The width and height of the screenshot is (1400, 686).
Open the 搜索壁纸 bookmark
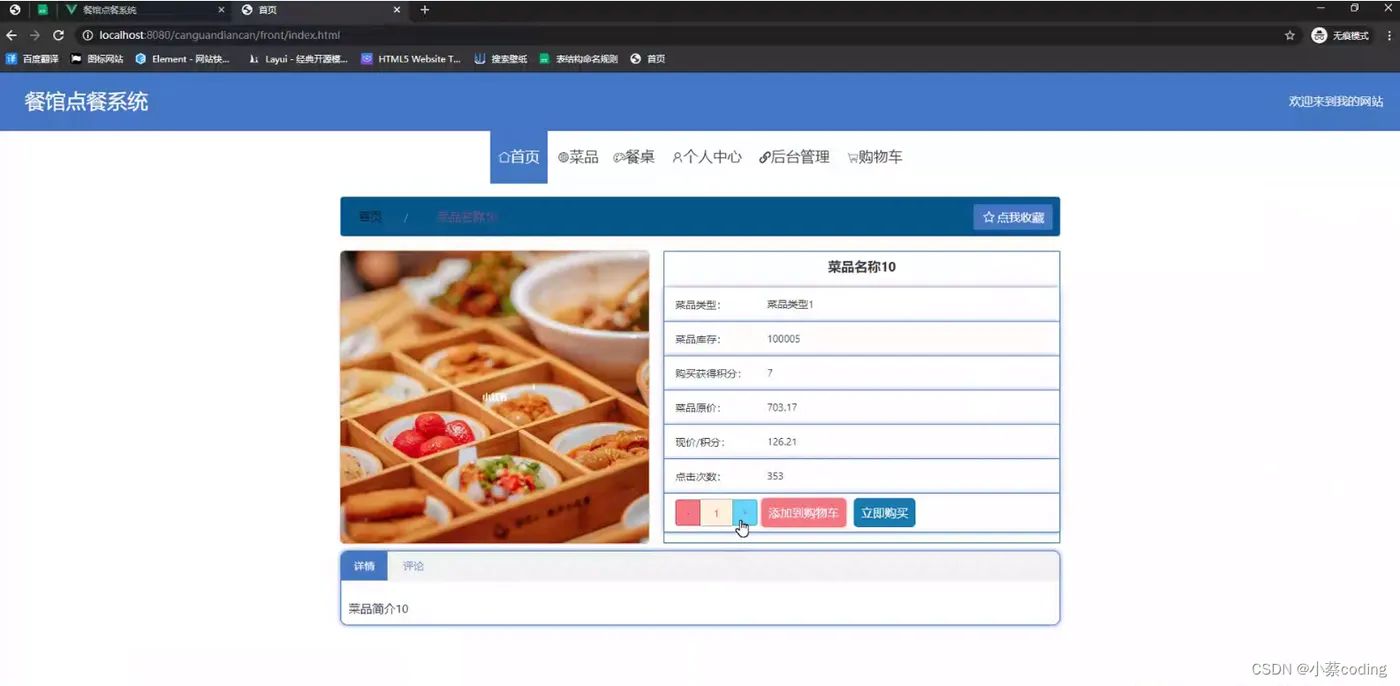coord(501,59)
